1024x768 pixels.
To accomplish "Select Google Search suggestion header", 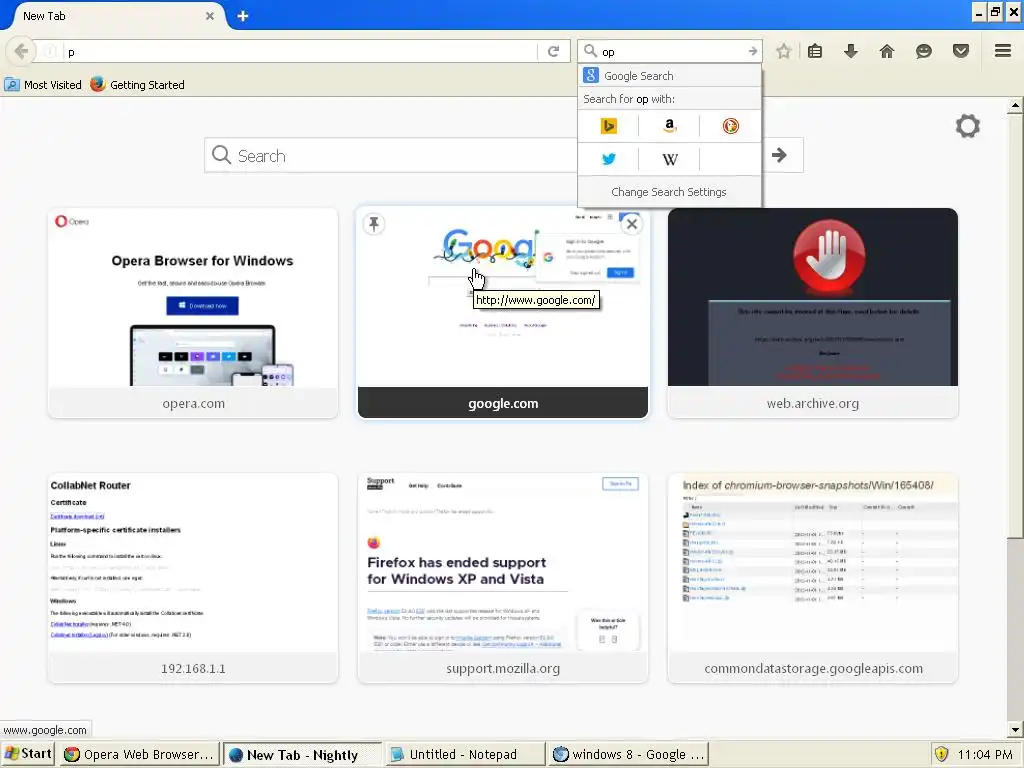I will [669, 76].
